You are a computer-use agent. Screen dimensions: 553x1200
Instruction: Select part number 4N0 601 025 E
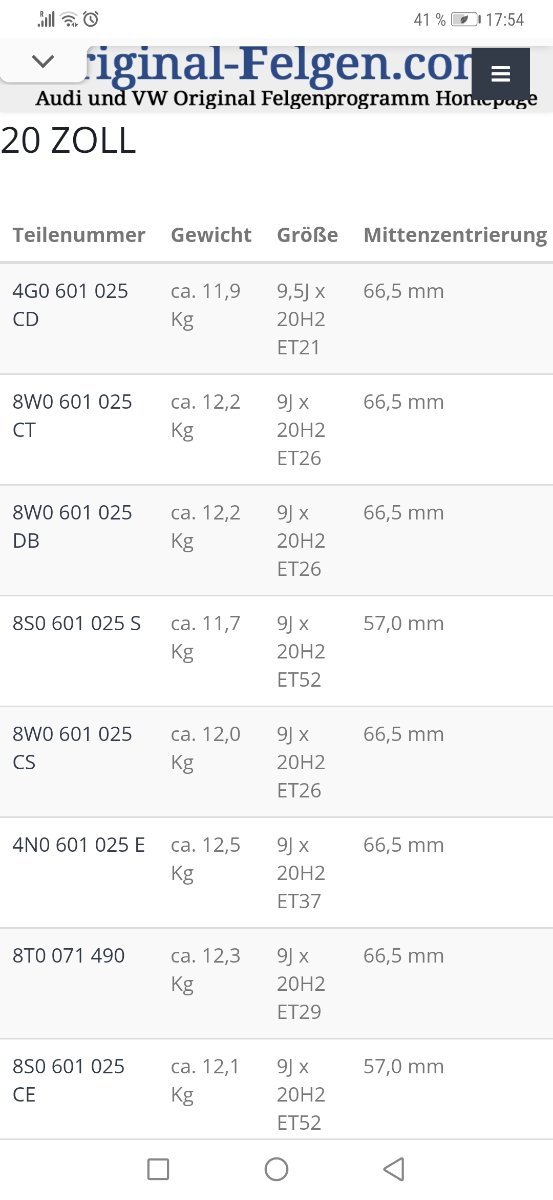coord(78,845)
